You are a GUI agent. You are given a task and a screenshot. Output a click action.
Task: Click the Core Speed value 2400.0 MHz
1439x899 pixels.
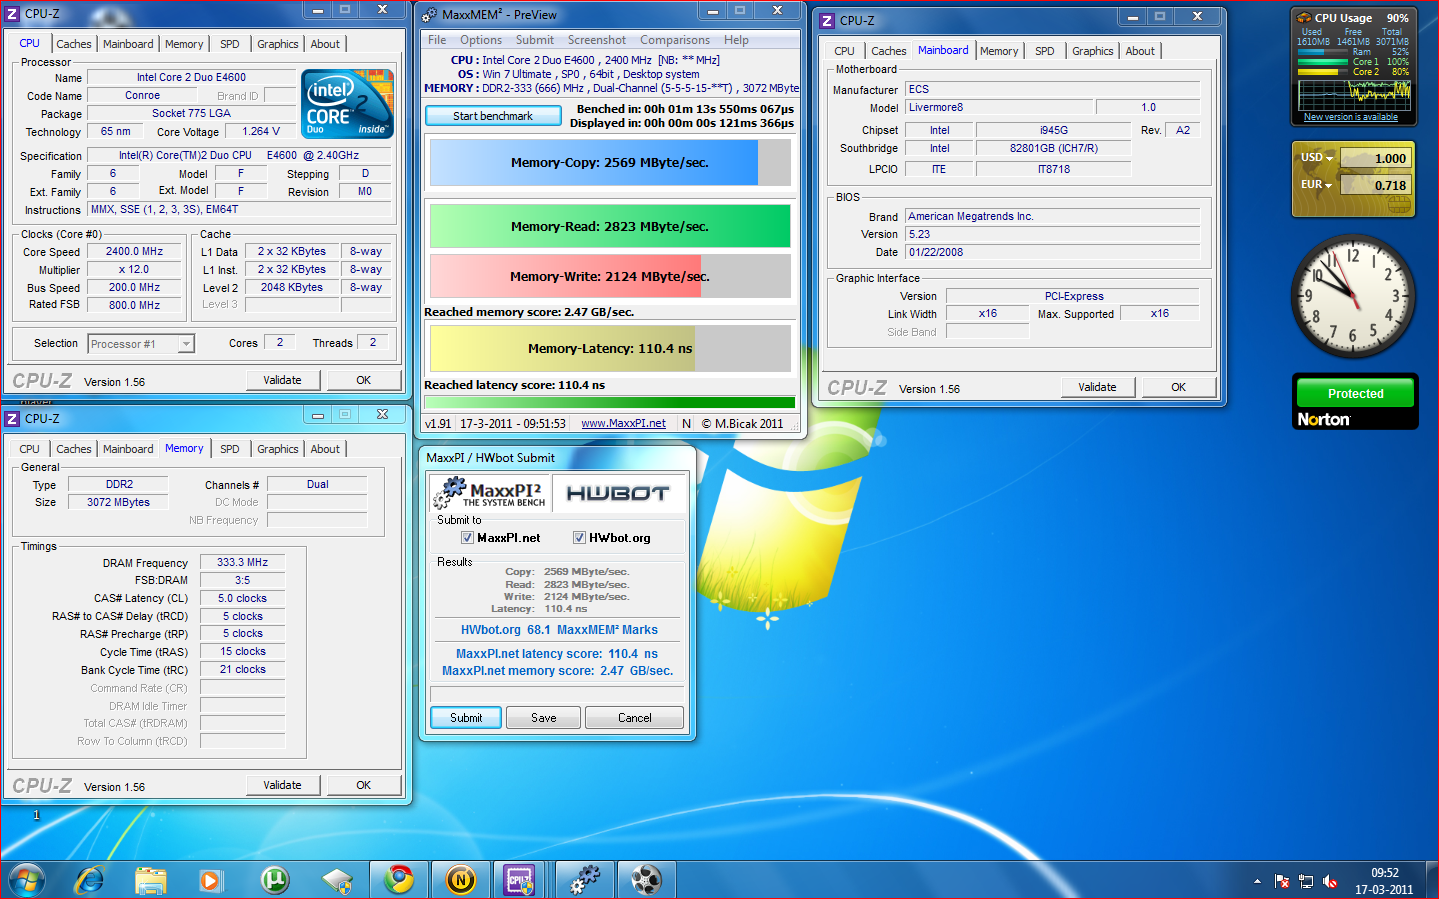pos(134,252)
